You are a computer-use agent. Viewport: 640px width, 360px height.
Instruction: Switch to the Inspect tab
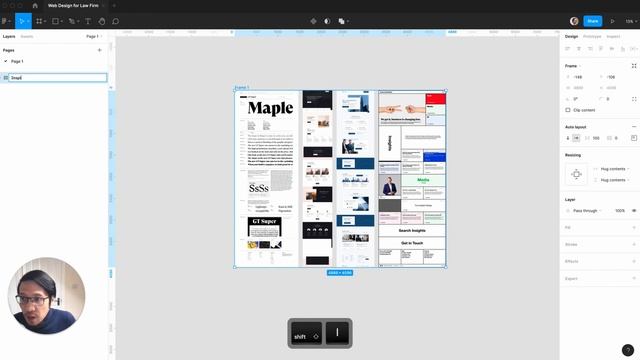pos(613,37)
